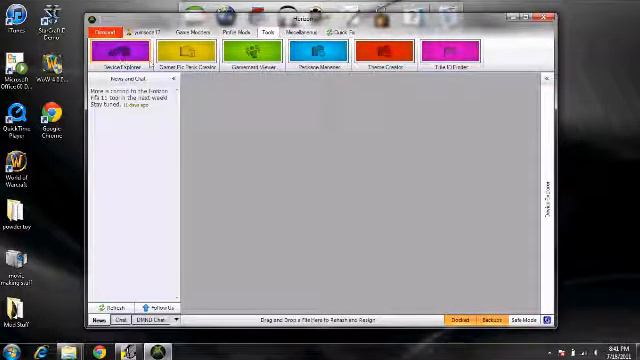Open the World of Warcraft desktop shortcut
640x360 pixels.
tap(16, 169)
